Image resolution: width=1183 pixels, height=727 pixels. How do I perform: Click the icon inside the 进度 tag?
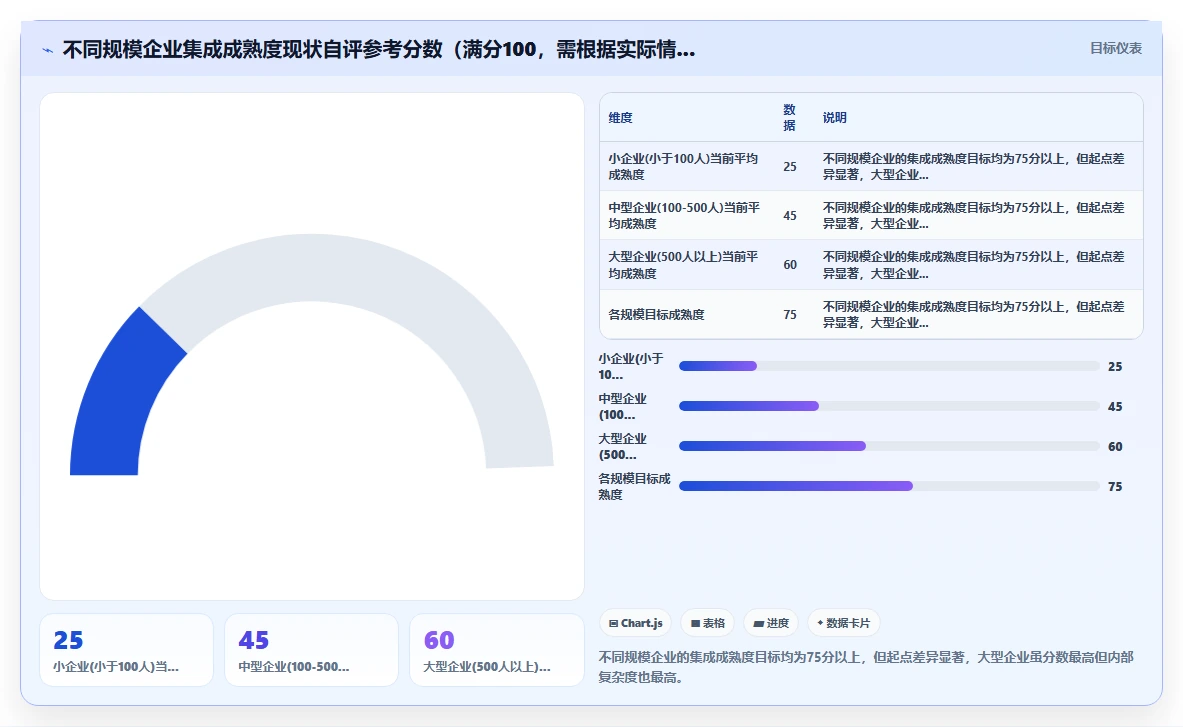click(x=758, y=624)
